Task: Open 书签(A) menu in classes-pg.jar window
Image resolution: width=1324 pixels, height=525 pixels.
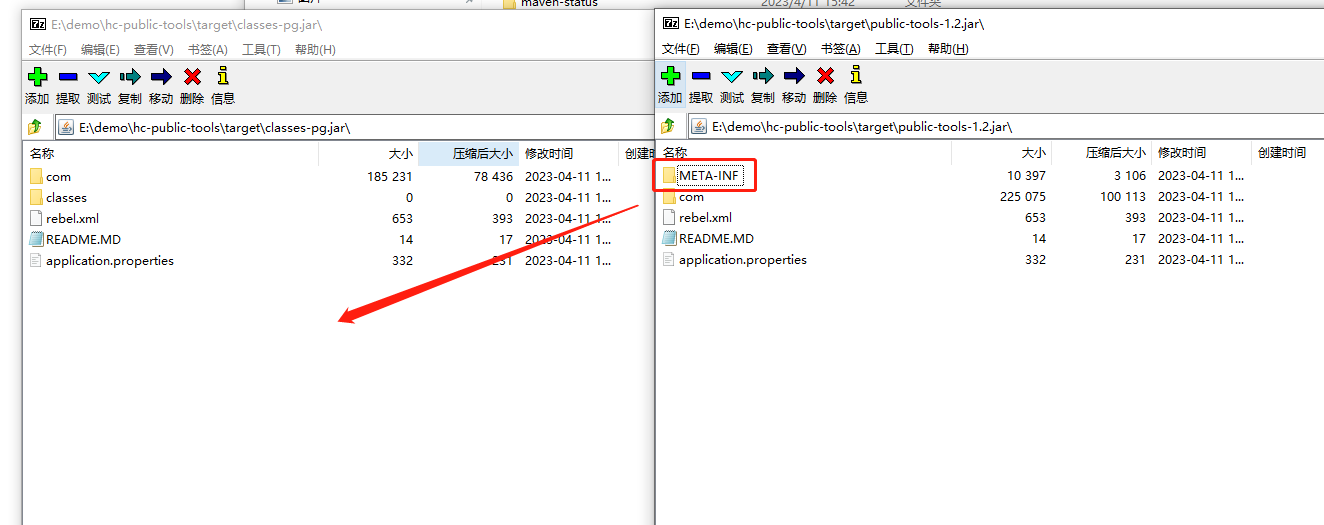Action: click(x=207, y=49)
